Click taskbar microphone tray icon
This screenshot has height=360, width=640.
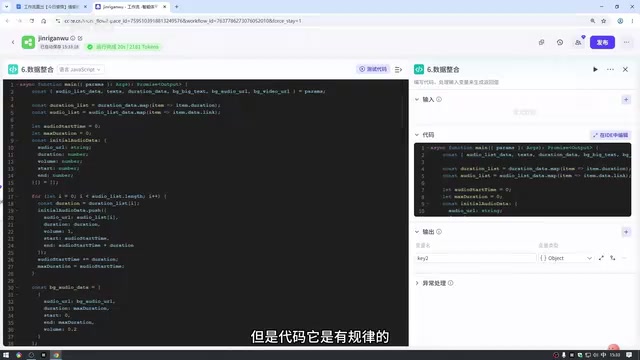[563, 355]
